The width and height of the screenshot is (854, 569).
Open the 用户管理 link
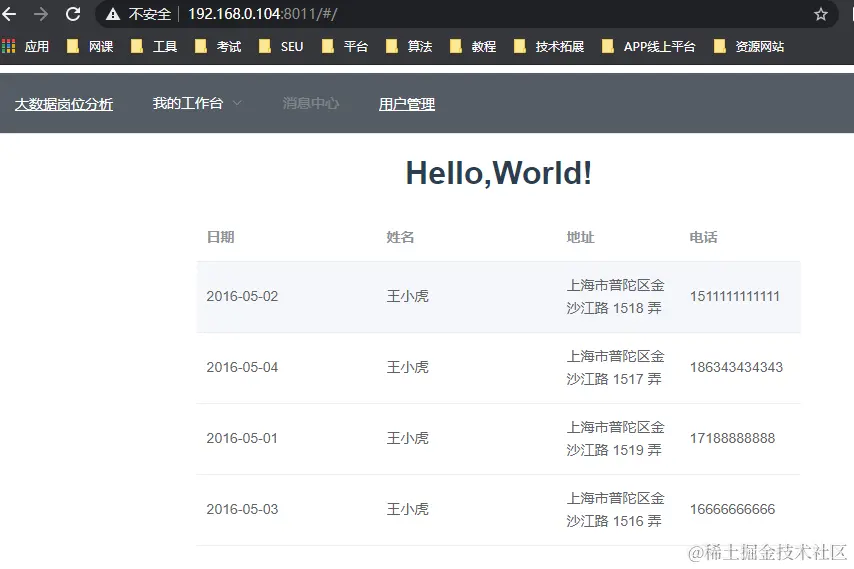click(407, 104)
